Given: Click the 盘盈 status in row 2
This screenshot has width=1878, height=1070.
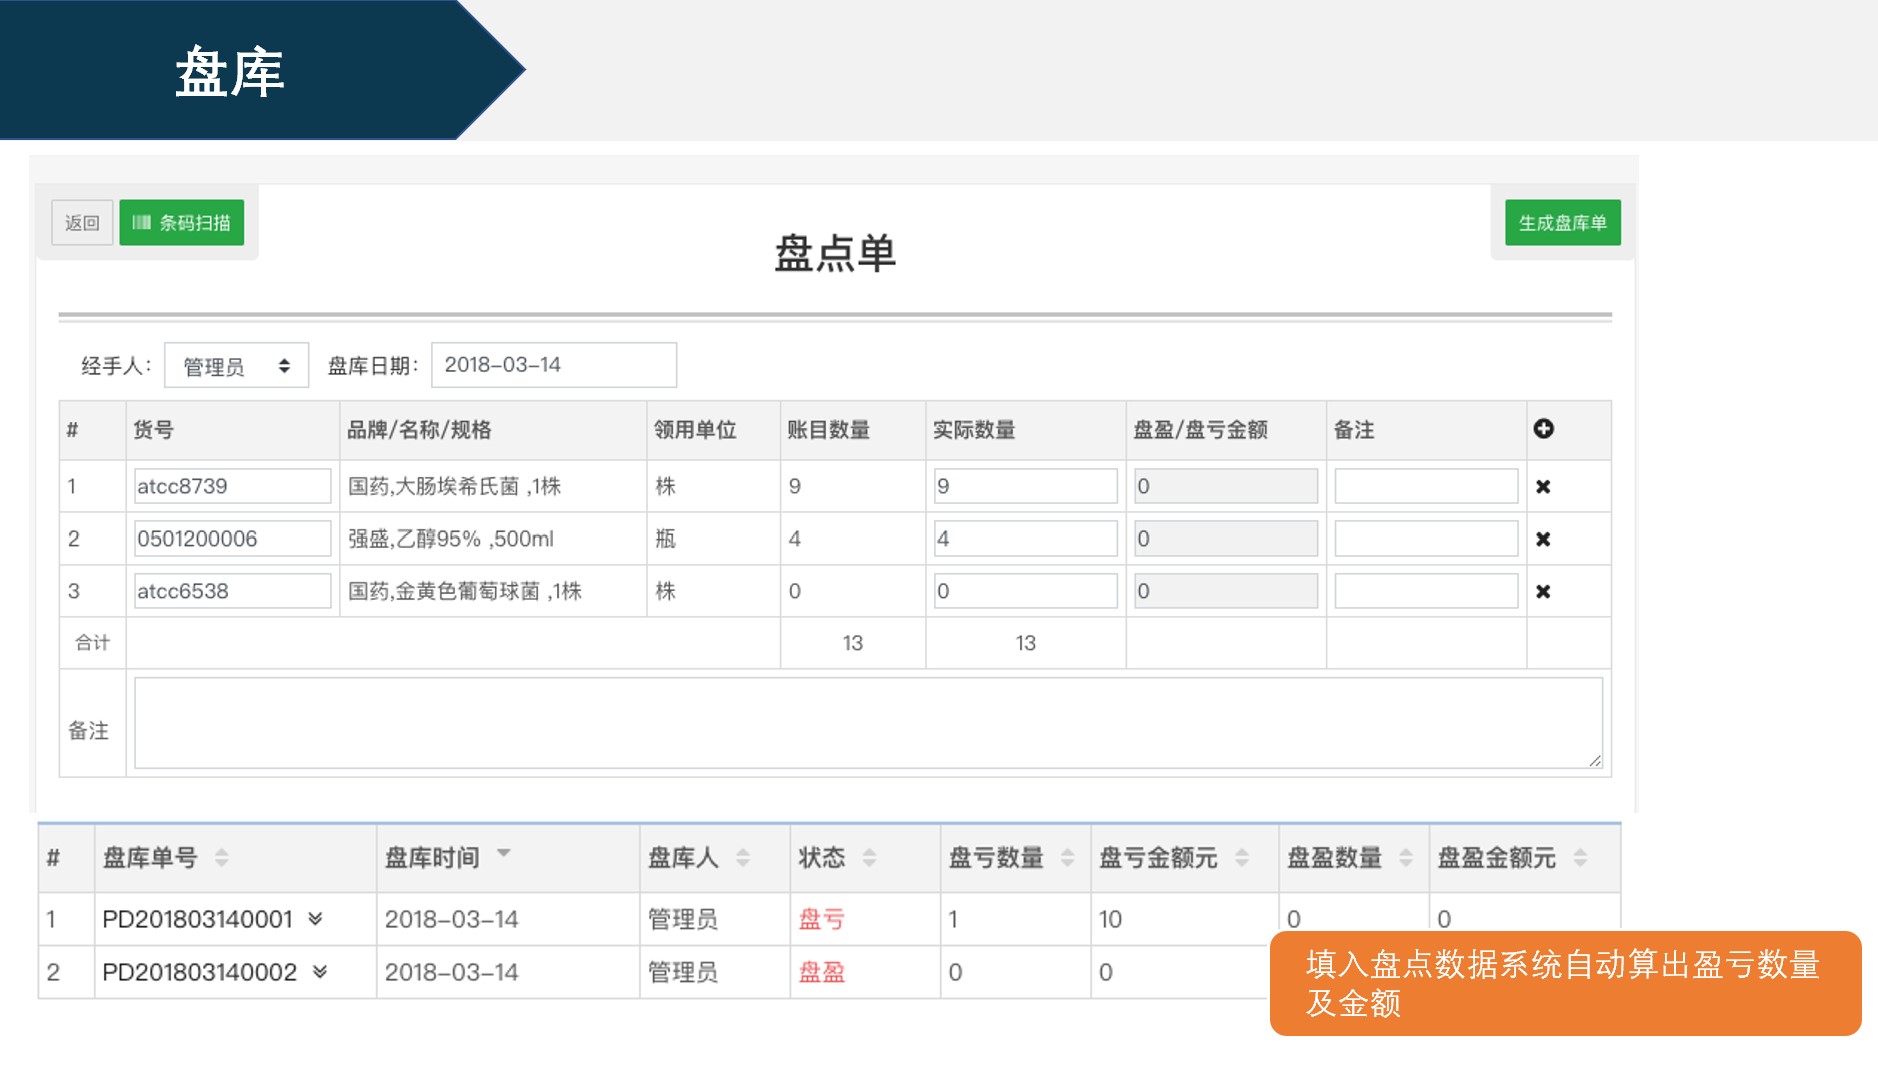Looking at the screenshot, I should 822,971.
